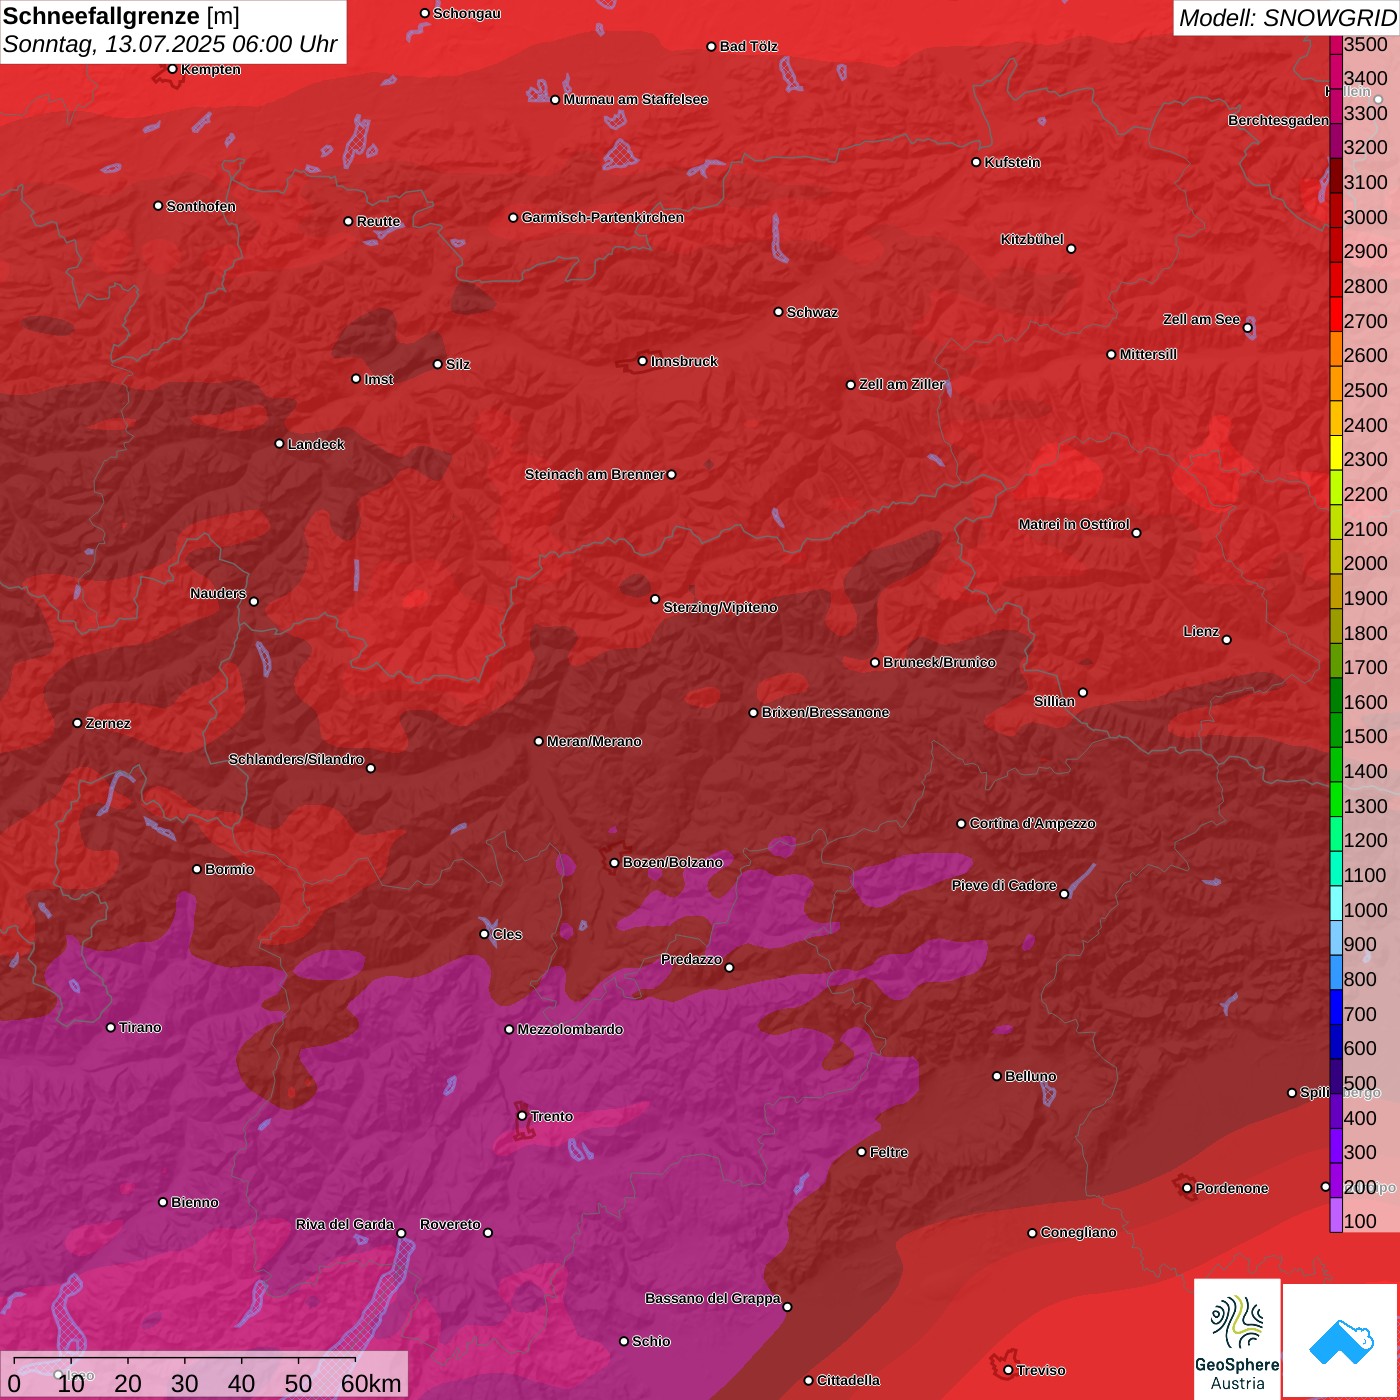Click the Brixen/Bressanone label
Image resolution: width=1400 pixels, height=1400 pixels.
[x=826, y=712]
